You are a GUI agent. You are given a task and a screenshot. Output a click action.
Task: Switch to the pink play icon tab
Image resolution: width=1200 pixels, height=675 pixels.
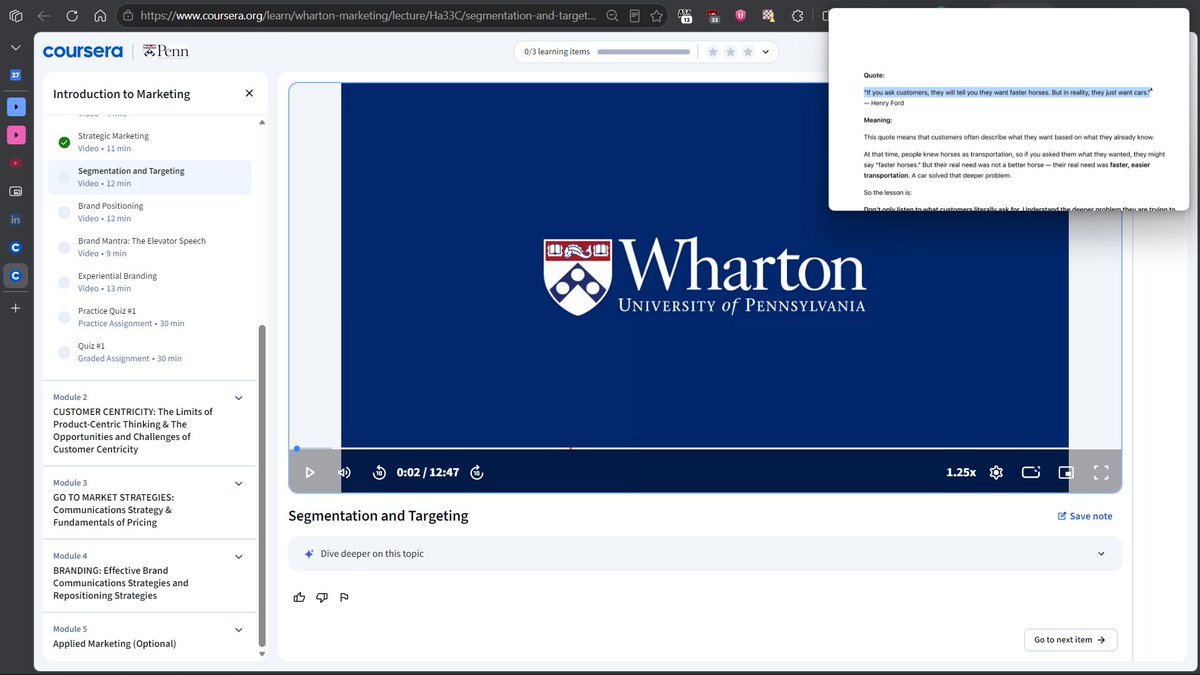coord(15,134)
